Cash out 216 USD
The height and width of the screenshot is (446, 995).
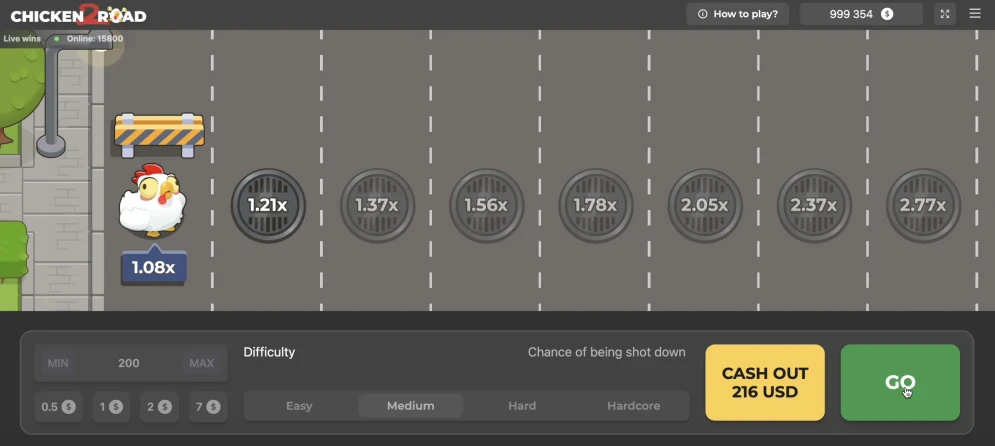pos(765,382)
